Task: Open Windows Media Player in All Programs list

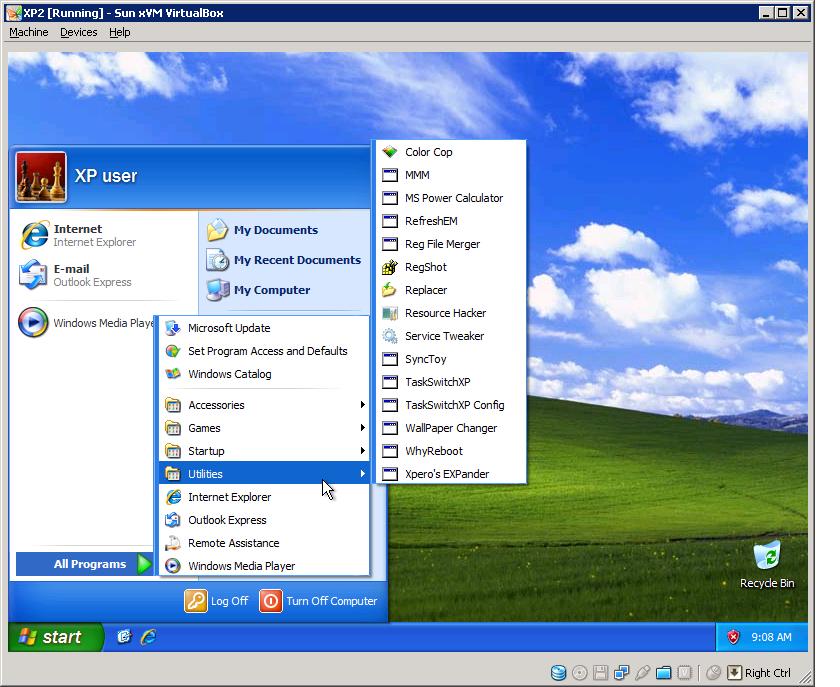Action: (x=264, y=566)
